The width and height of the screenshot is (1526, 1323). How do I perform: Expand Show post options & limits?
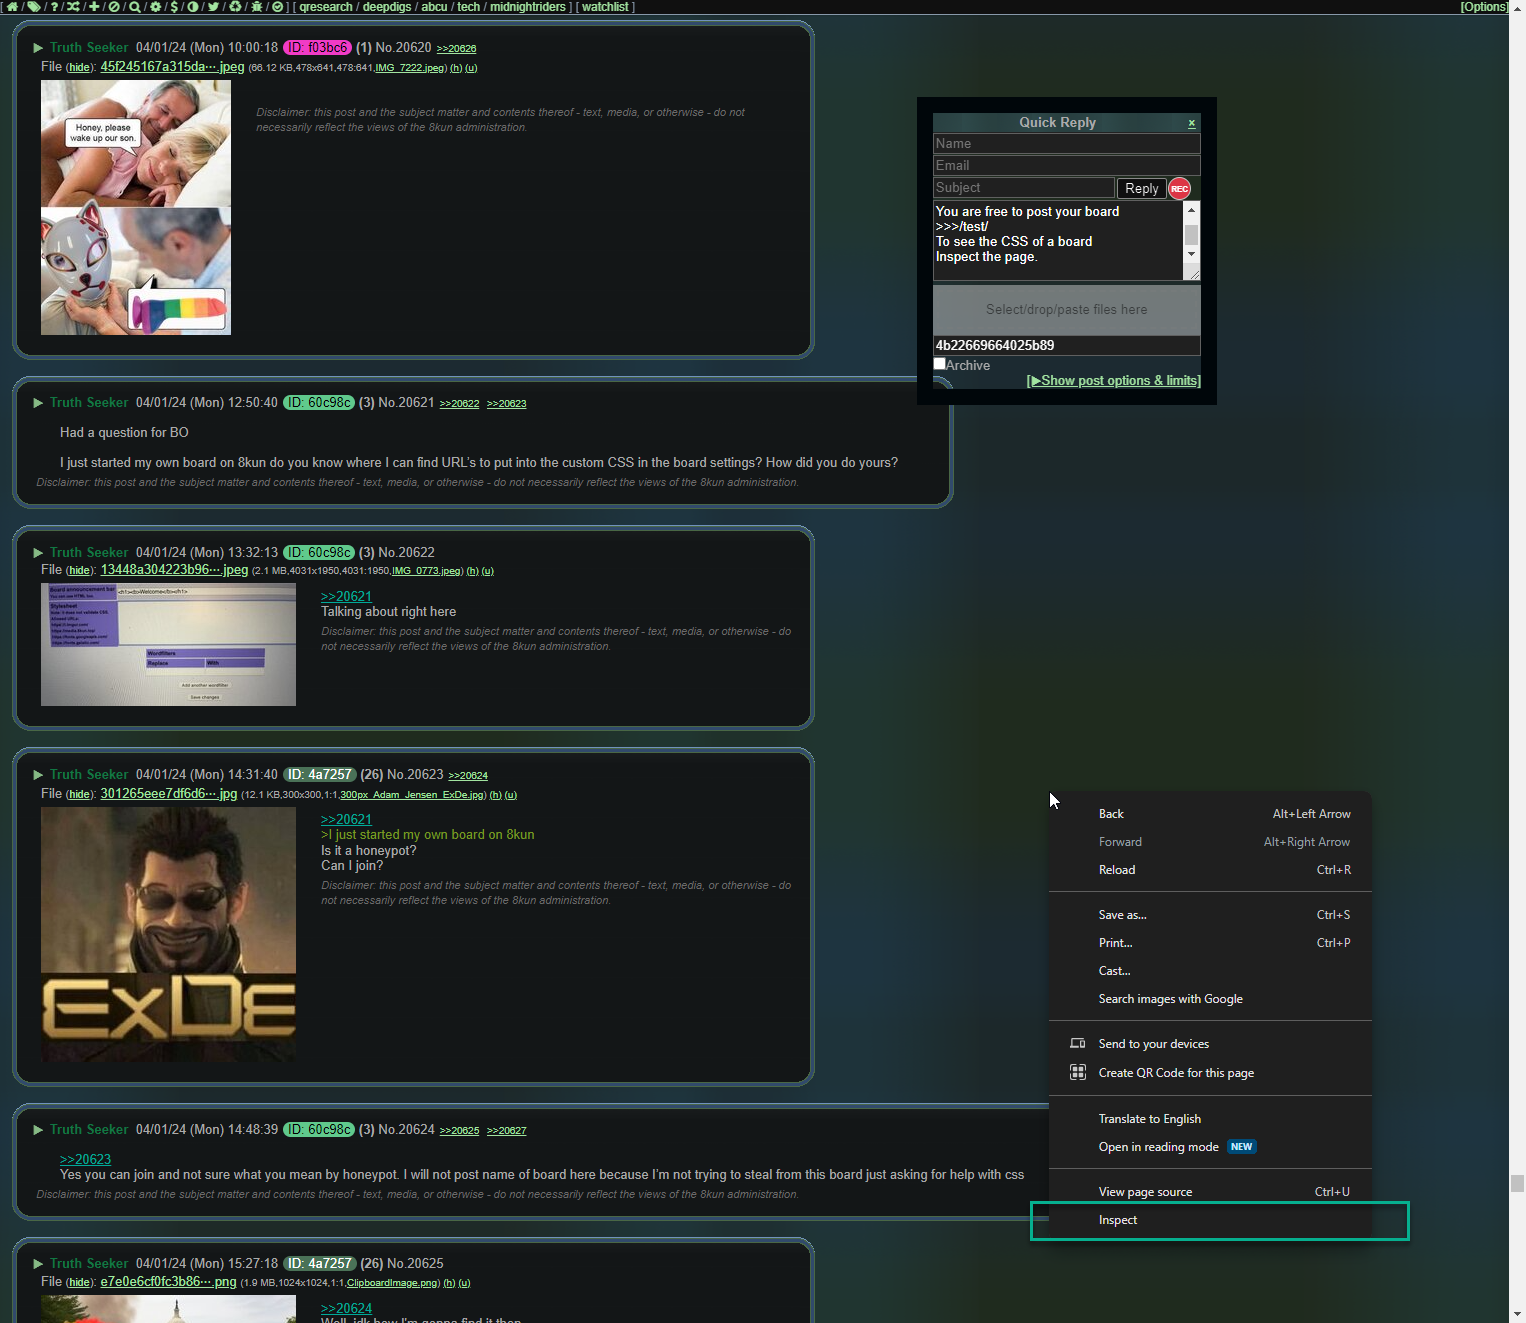[1114, 381]
